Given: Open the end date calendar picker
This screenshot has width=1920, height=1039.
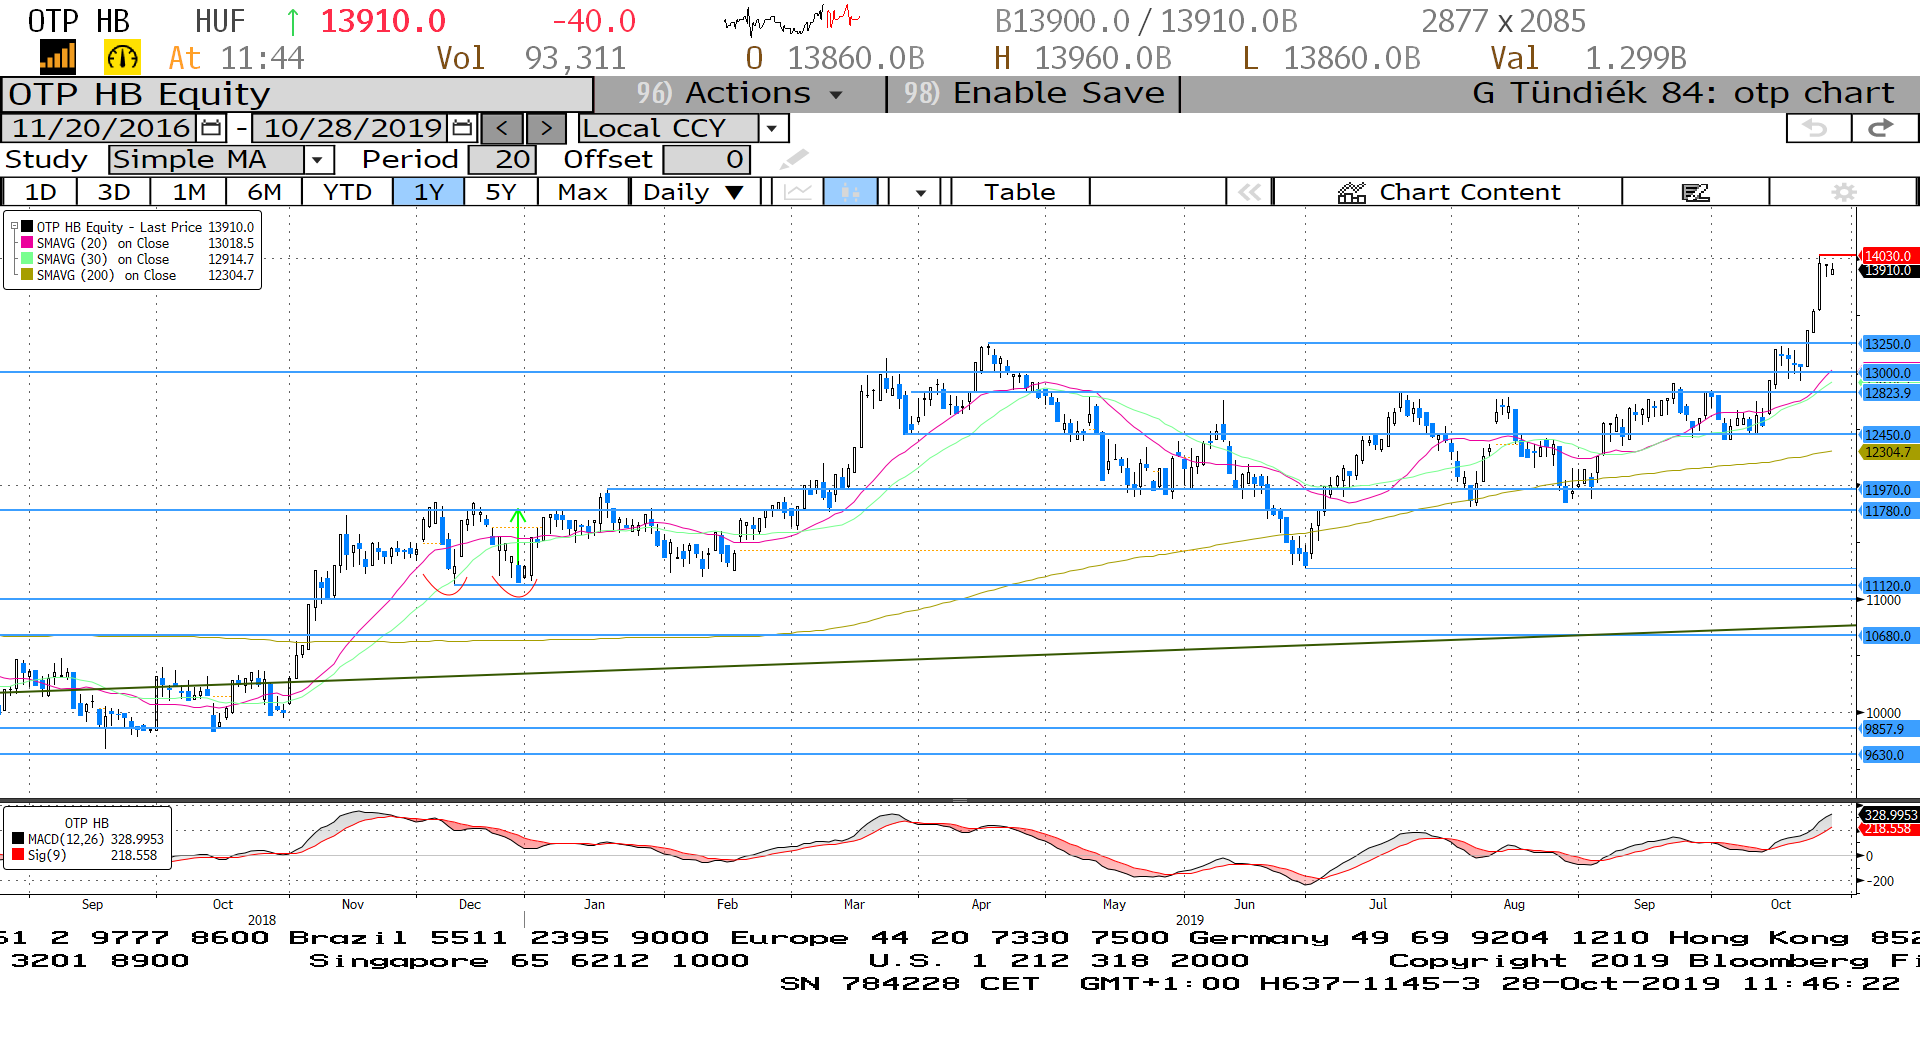Looking at the screenshot, I should click(462, 128).
